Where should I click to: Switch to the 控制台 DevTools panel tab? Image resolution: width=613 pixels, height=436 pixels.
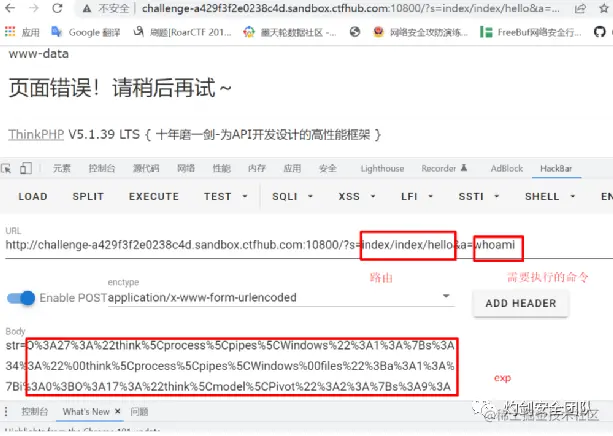click(x=102, y=169)
